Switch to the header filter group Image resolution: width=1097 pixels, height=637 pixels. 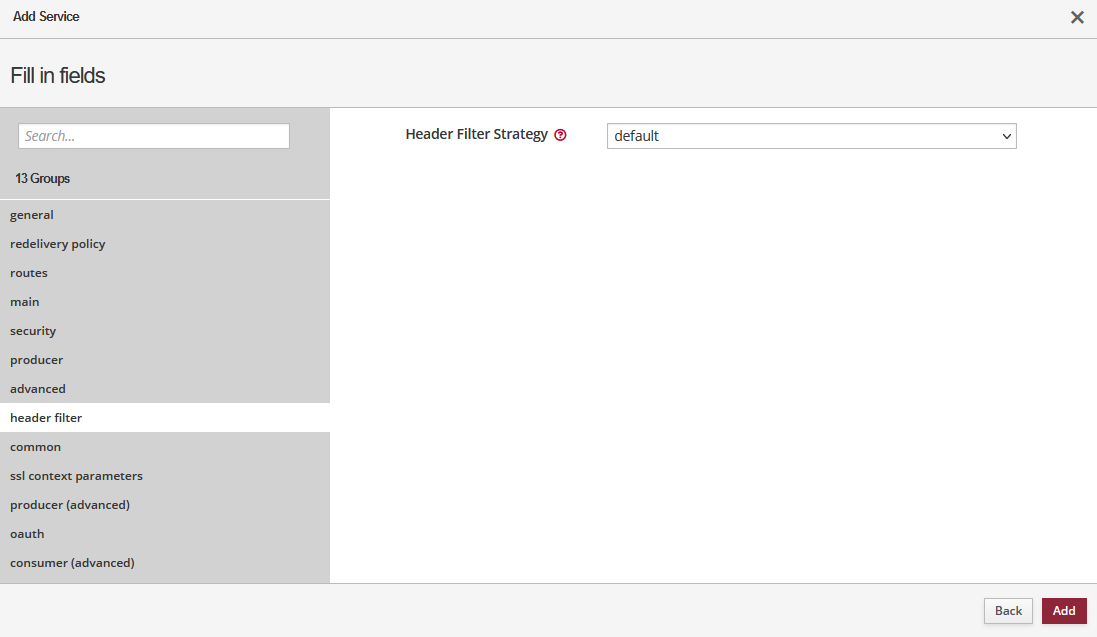click(45, 417)
